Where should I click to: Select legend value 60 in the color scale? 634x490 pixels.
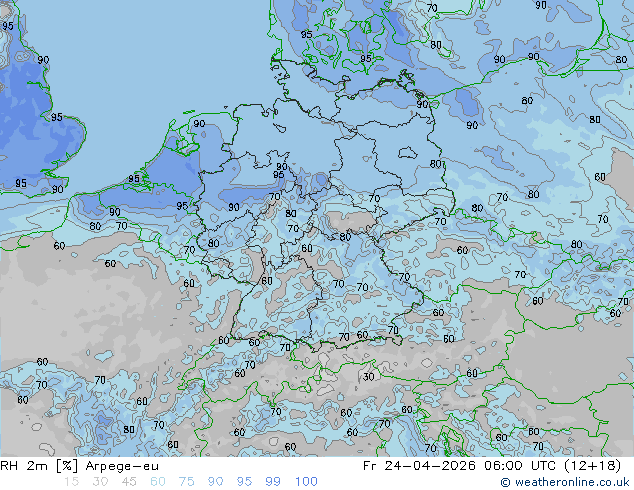point(158,482)
